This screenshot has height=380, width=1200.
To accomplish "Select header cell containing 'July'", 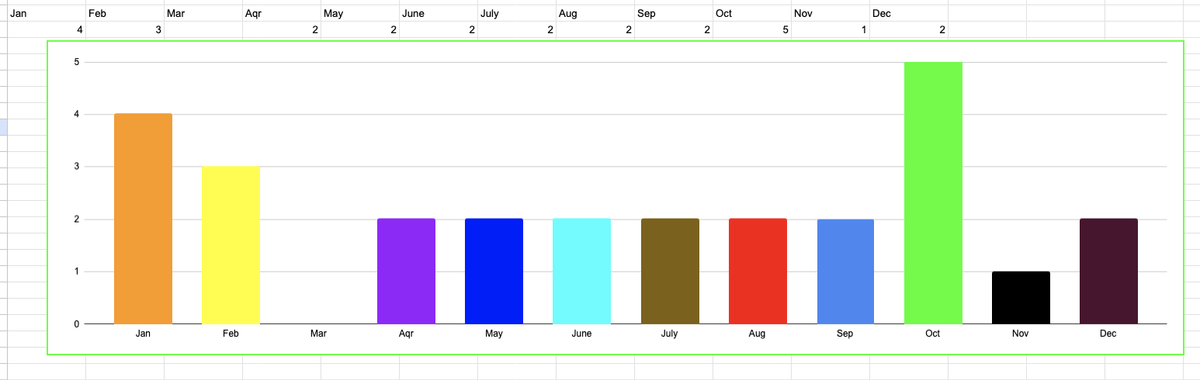I will 517,13.
